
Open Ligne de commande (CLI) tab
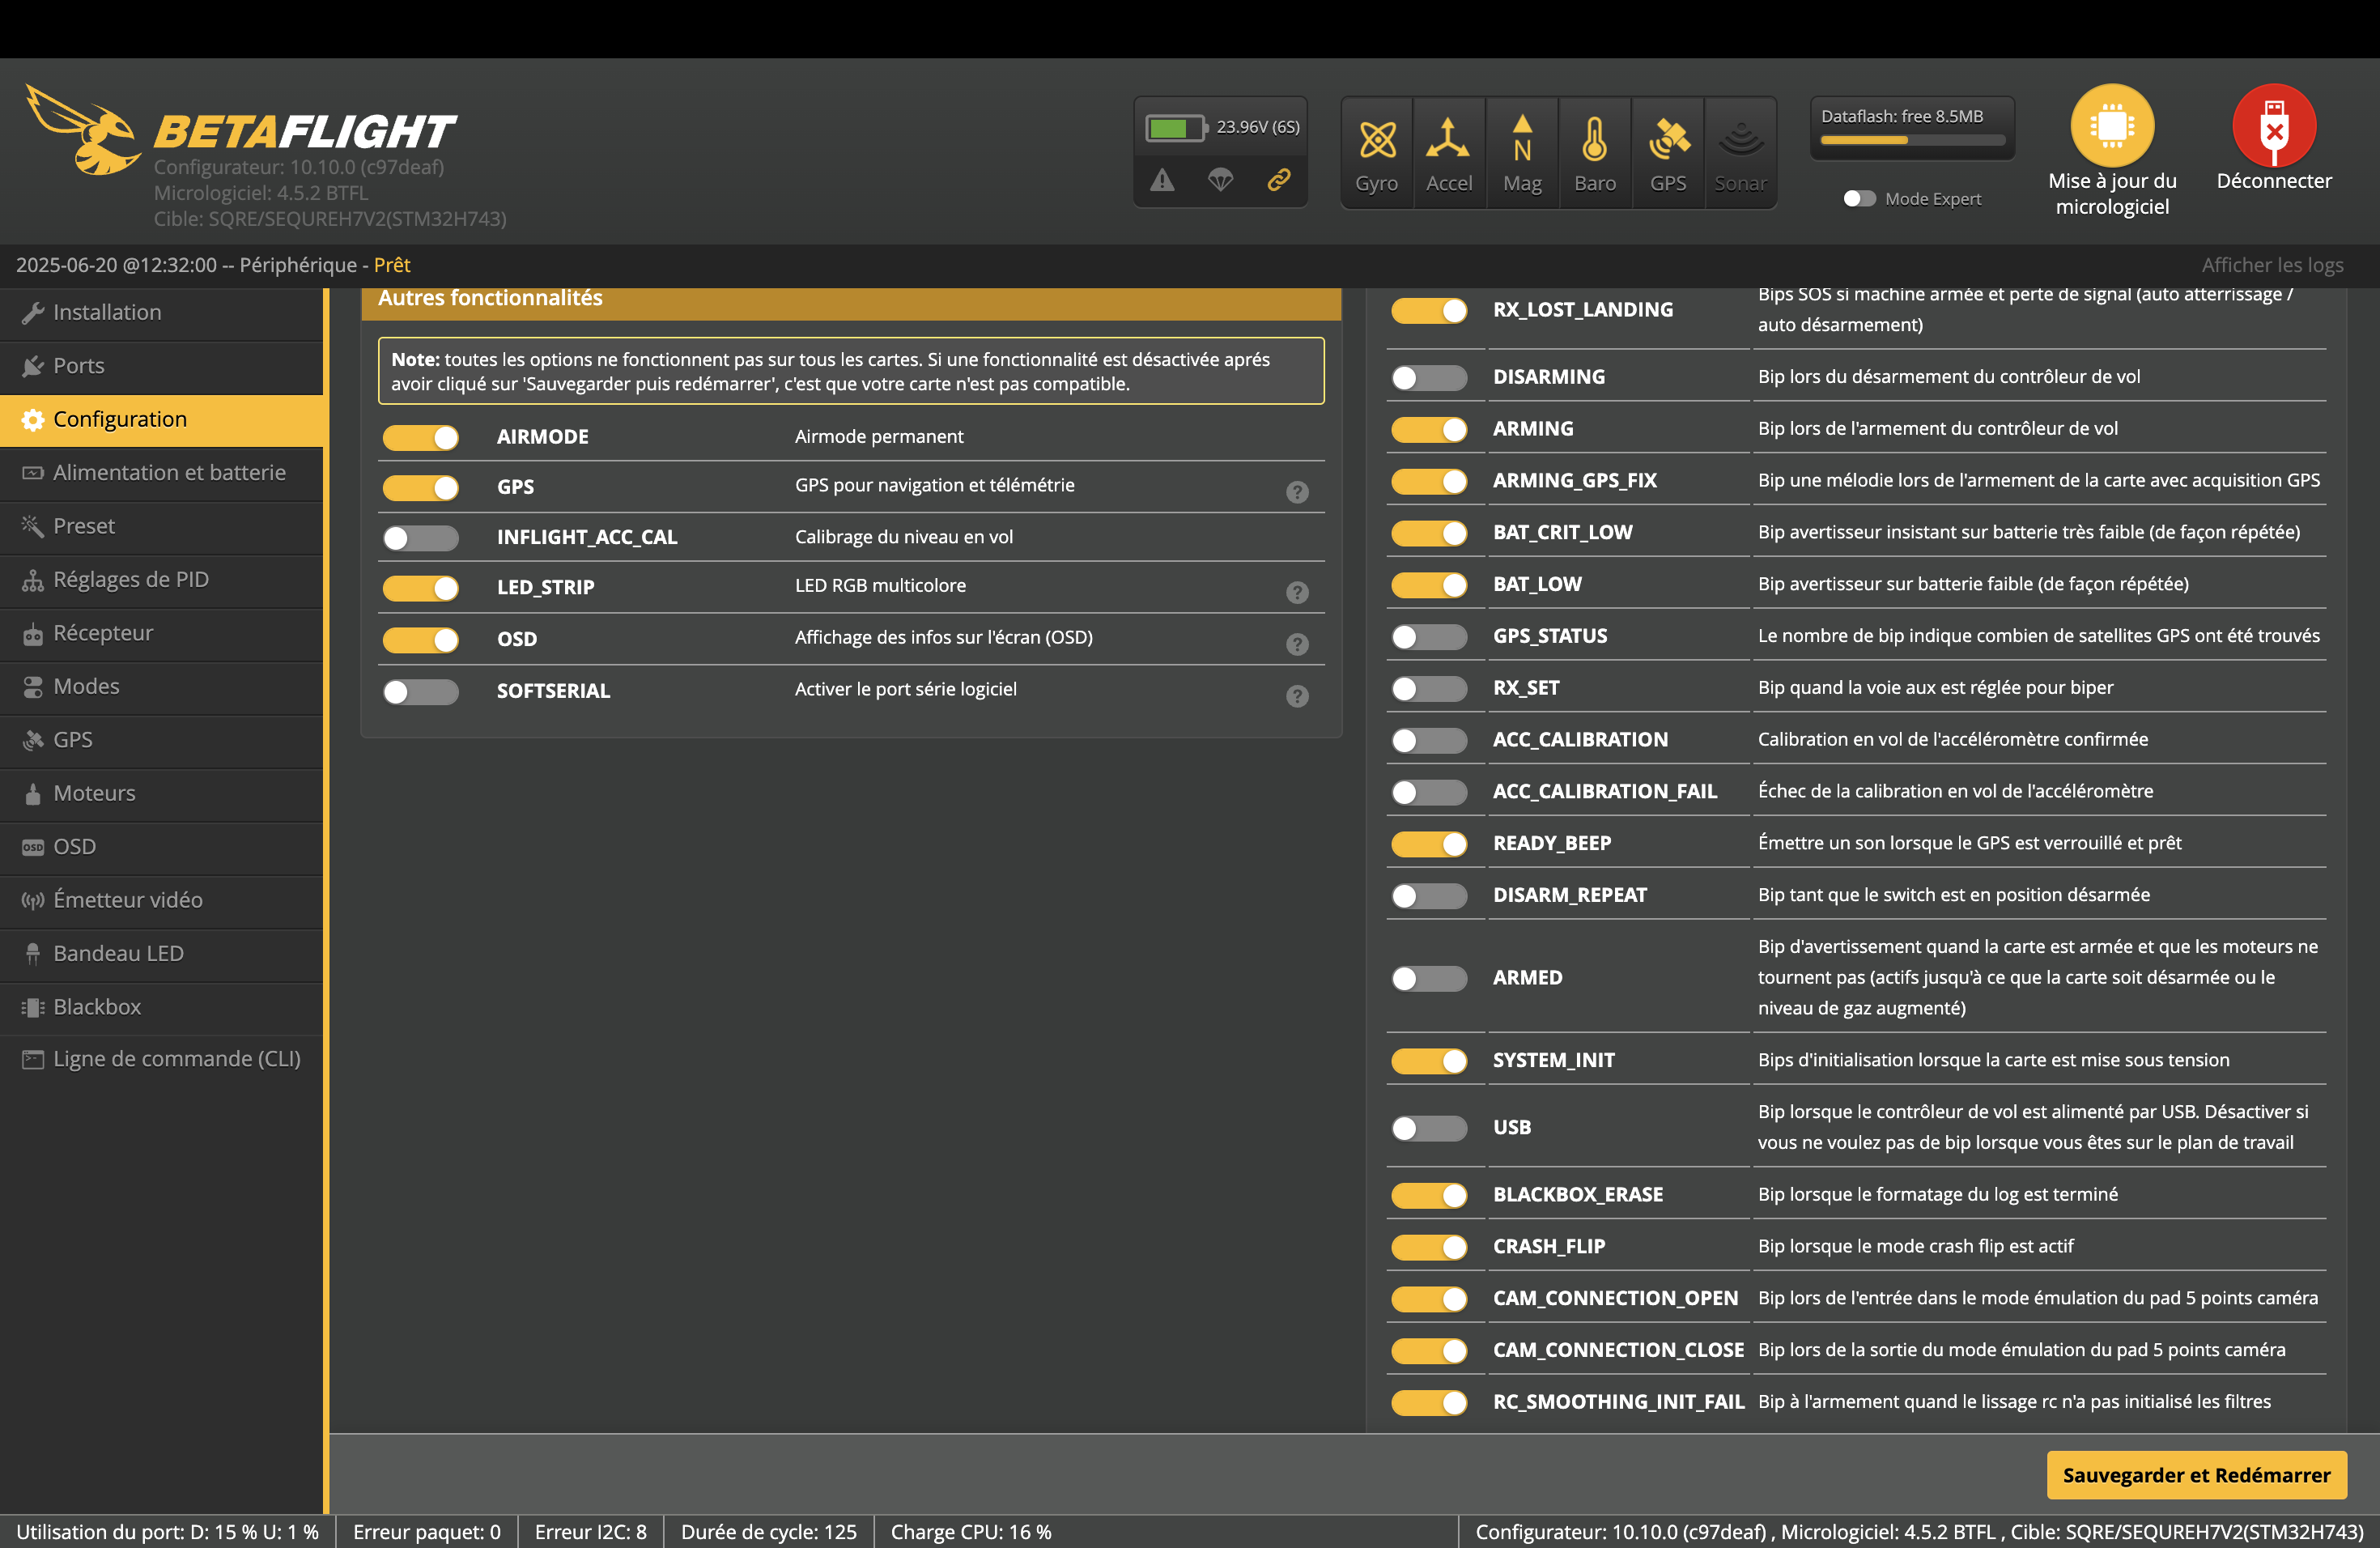click(176, 1059)
